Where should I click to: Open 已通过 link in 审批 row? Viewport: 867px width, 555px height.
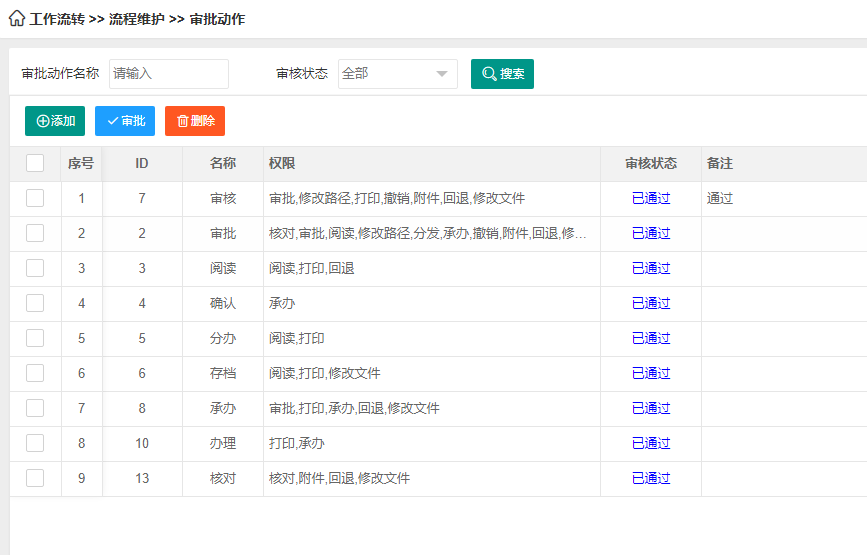pos(651,233)
